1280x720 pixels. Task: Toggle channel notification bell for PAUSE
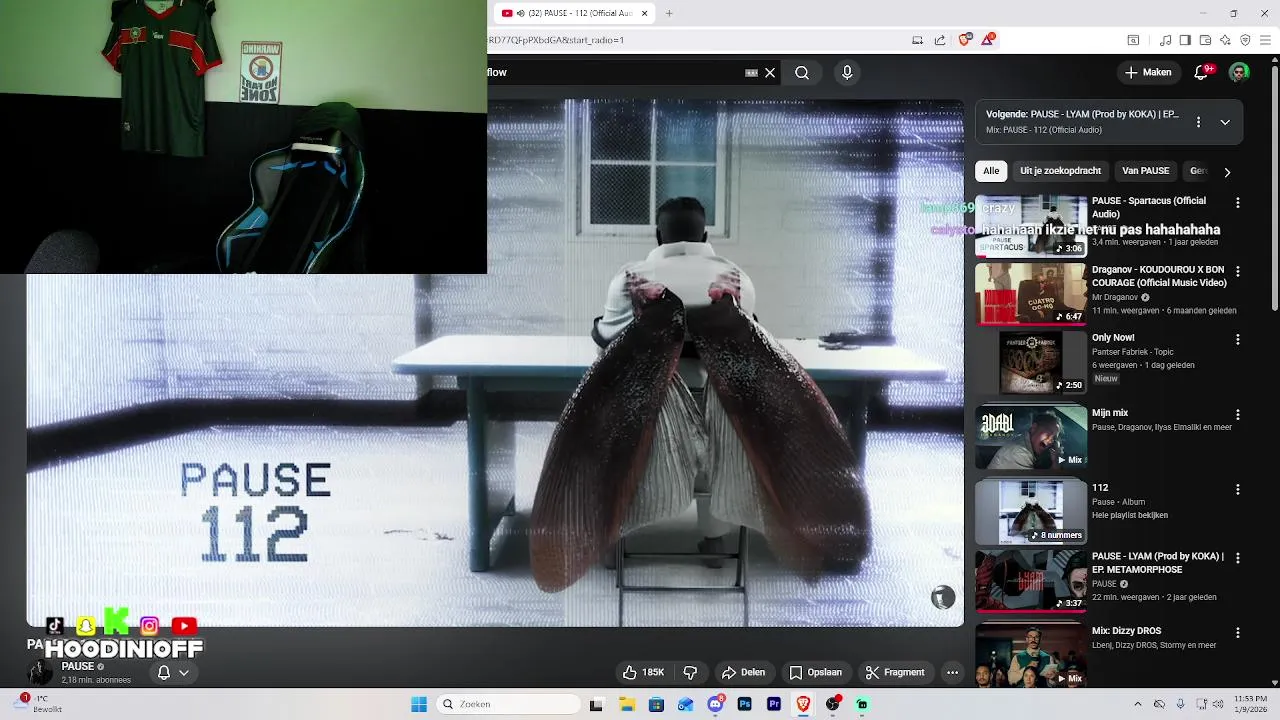coord(172,673)
